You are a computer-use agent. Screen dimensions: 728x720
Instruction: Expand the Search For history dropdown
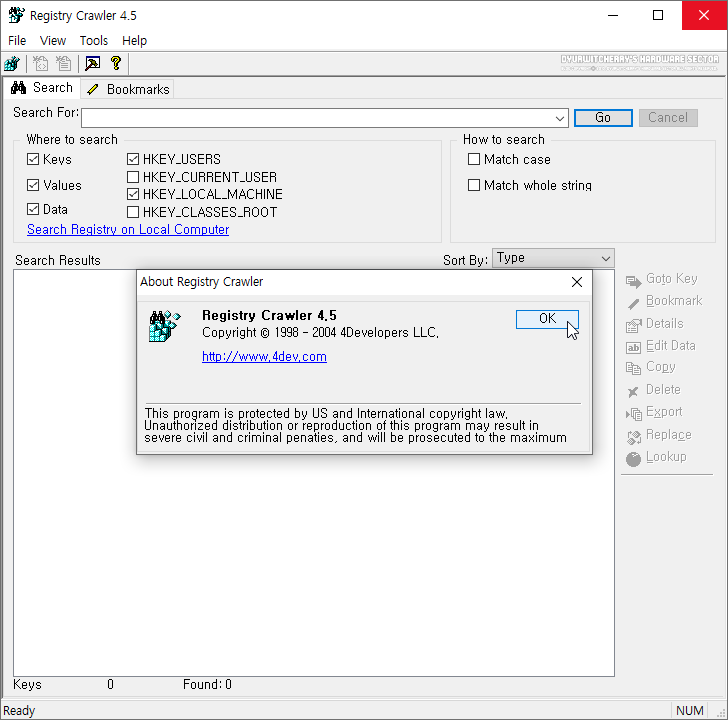(560, 118)
